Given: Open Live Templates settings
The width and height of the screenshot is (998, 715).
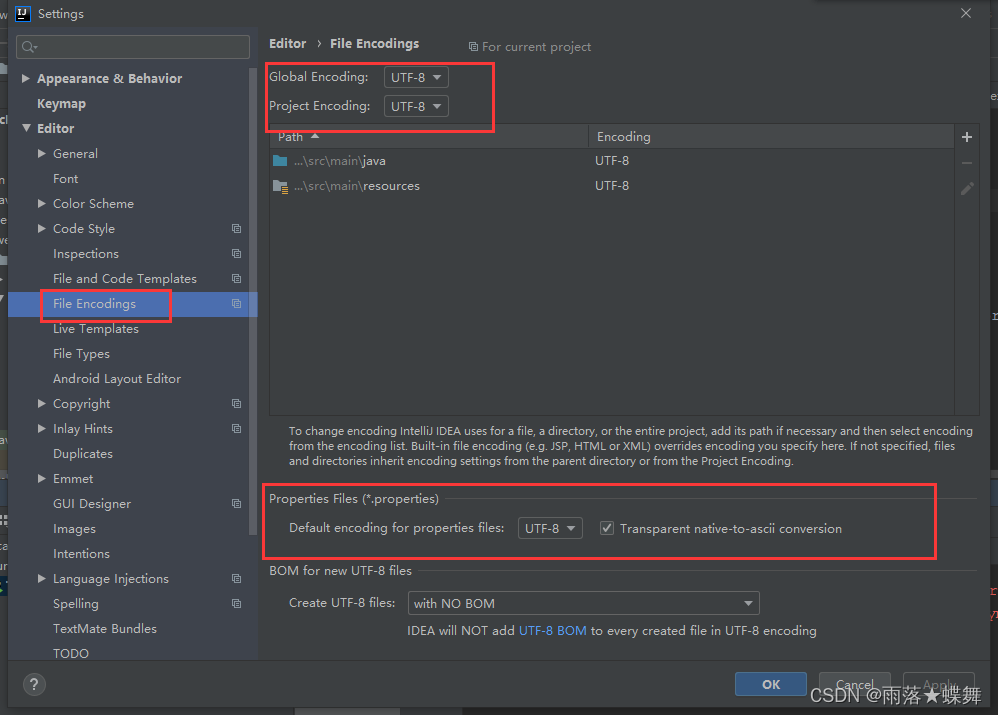Looking at the screenshot, I should [x=95, y=329].
